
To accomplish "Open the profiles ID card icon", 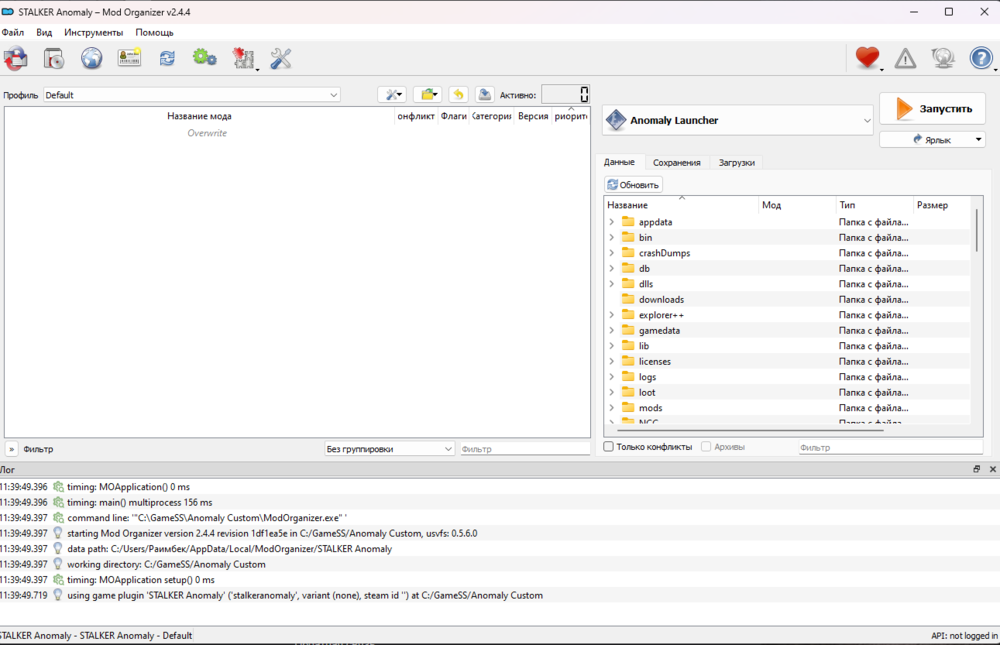I will [130, 59].
